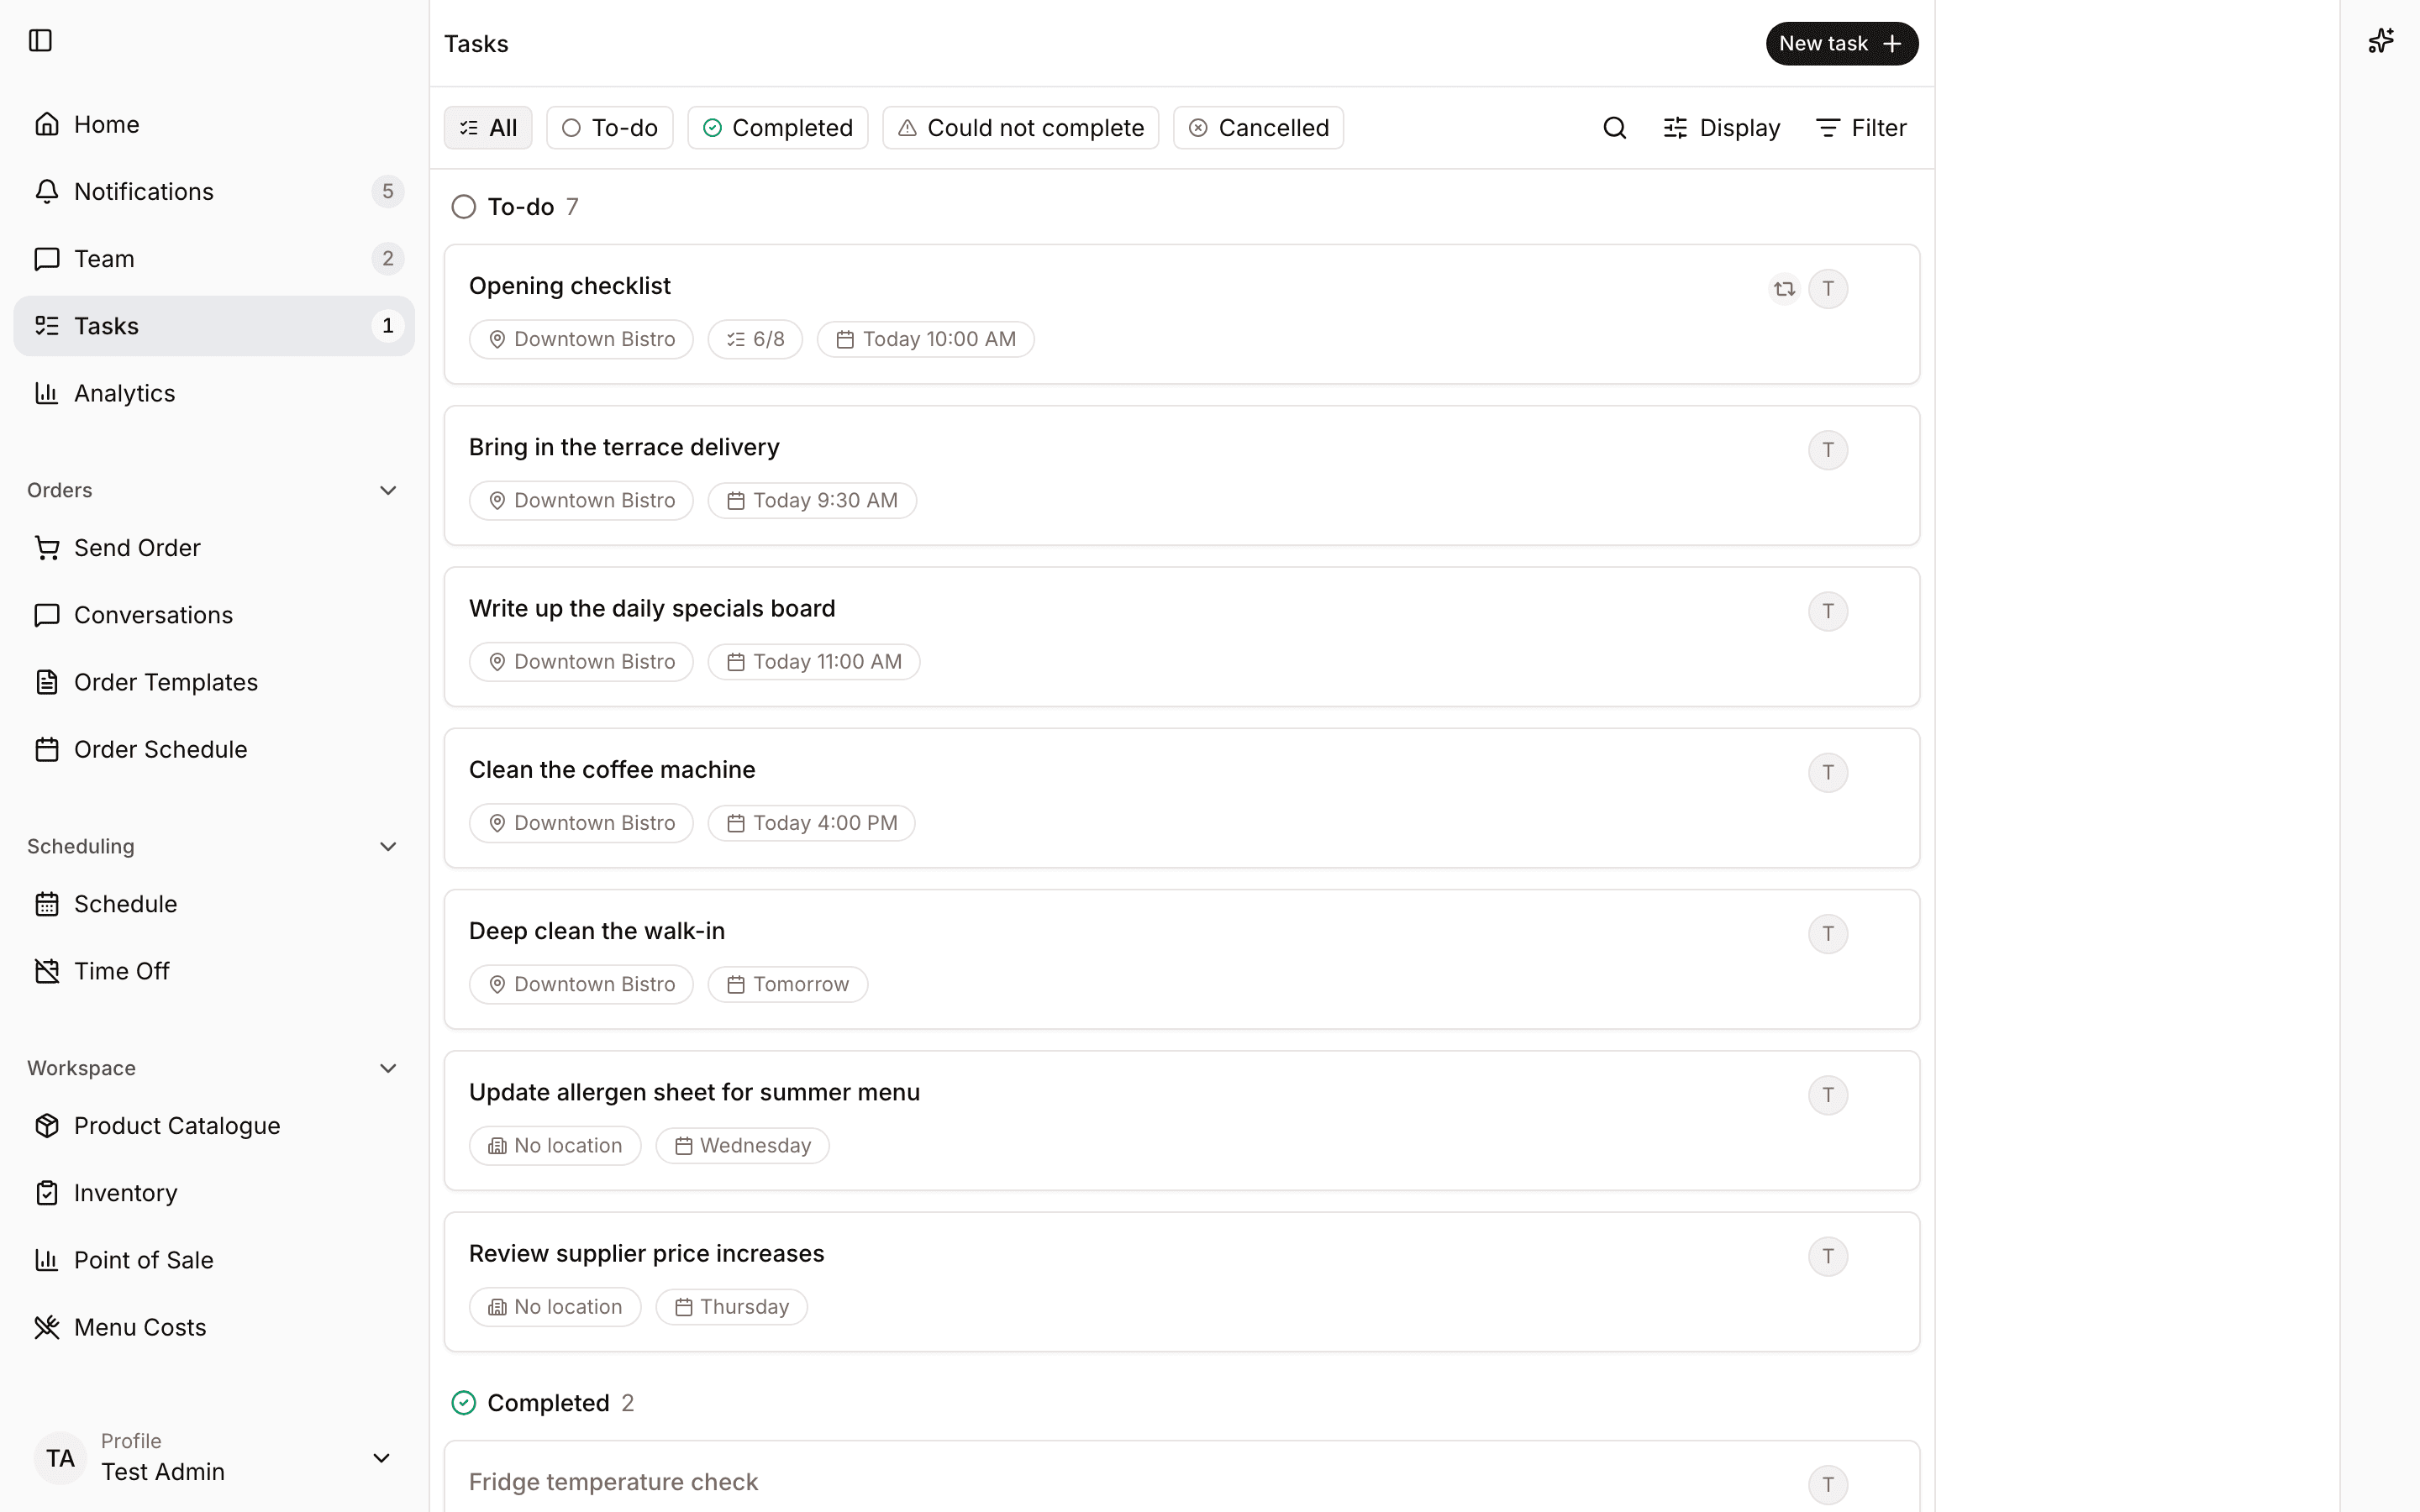Screen dimensions: 2420x1512
Task: Click the TA profile avatar
Action: (60, 1458)
